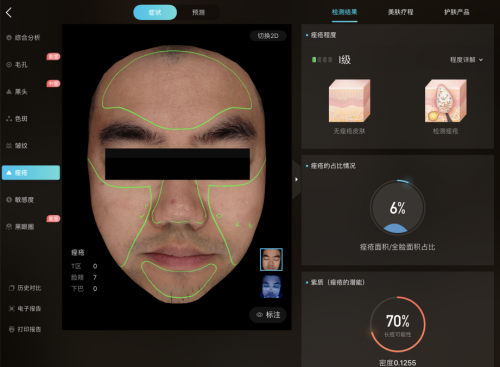Click the 密度0.1255 density value
The height and width of the screenshot is (367, 500).
point(397,363)
